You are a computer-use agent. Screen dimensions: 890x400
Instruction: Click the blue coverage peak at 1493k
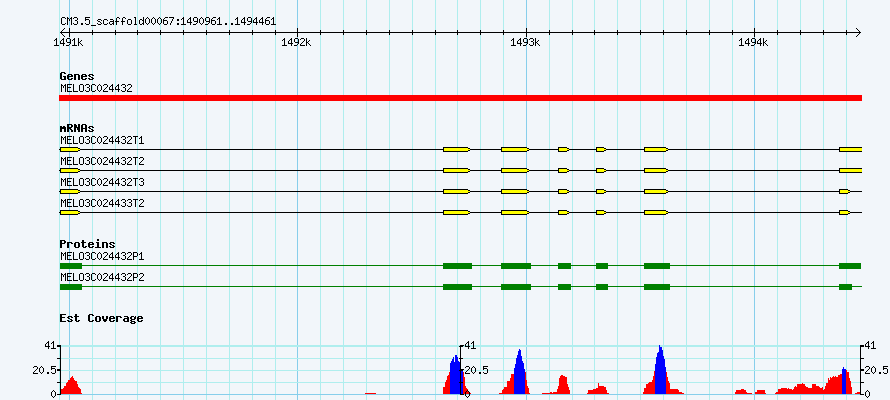(519, 373)
